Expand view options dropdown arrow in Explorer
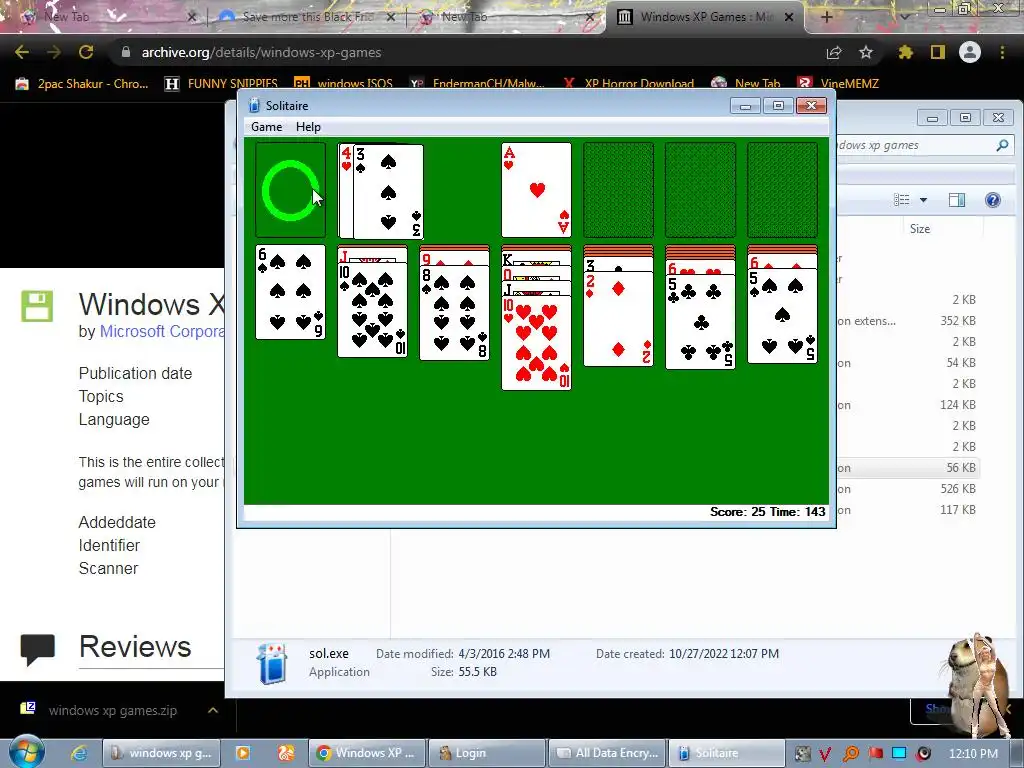 (x=923, y=200)
